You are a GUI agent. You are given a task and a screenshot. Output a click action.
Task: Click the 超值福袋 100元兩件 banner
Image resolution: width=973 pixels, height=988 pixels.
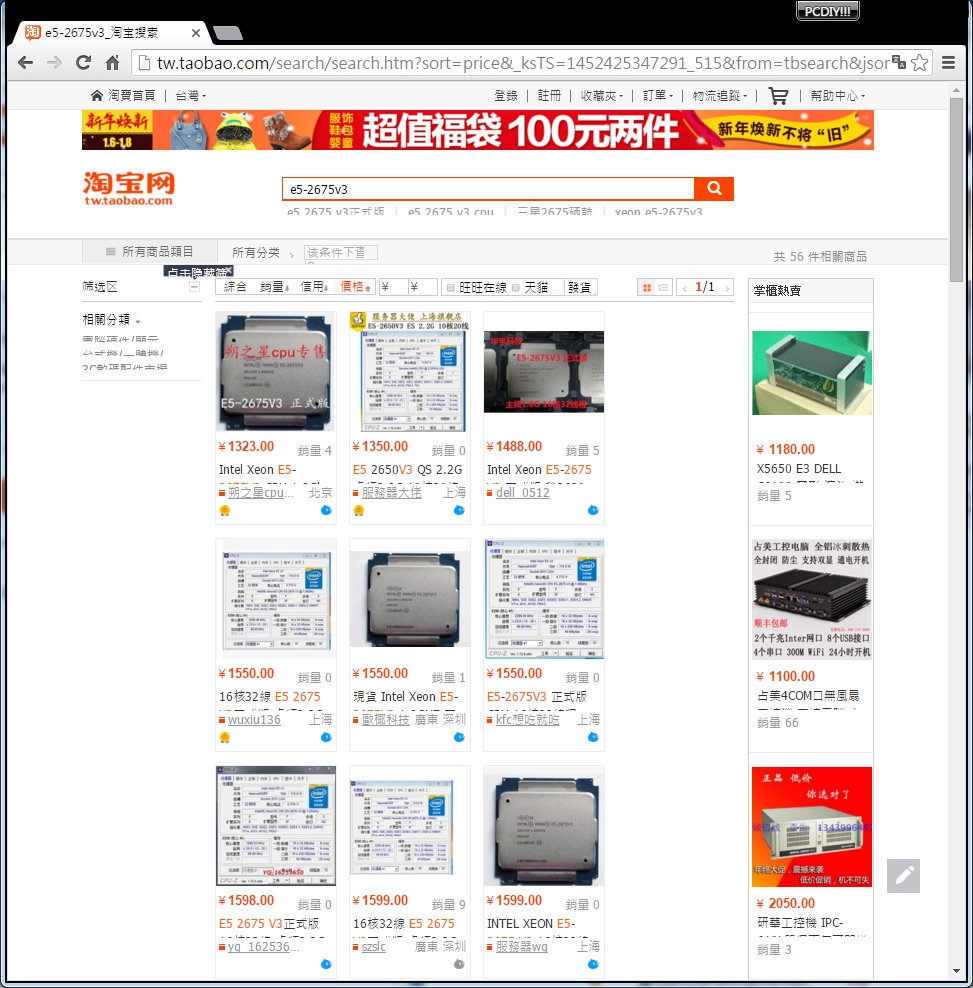click(x=478, y=130)
